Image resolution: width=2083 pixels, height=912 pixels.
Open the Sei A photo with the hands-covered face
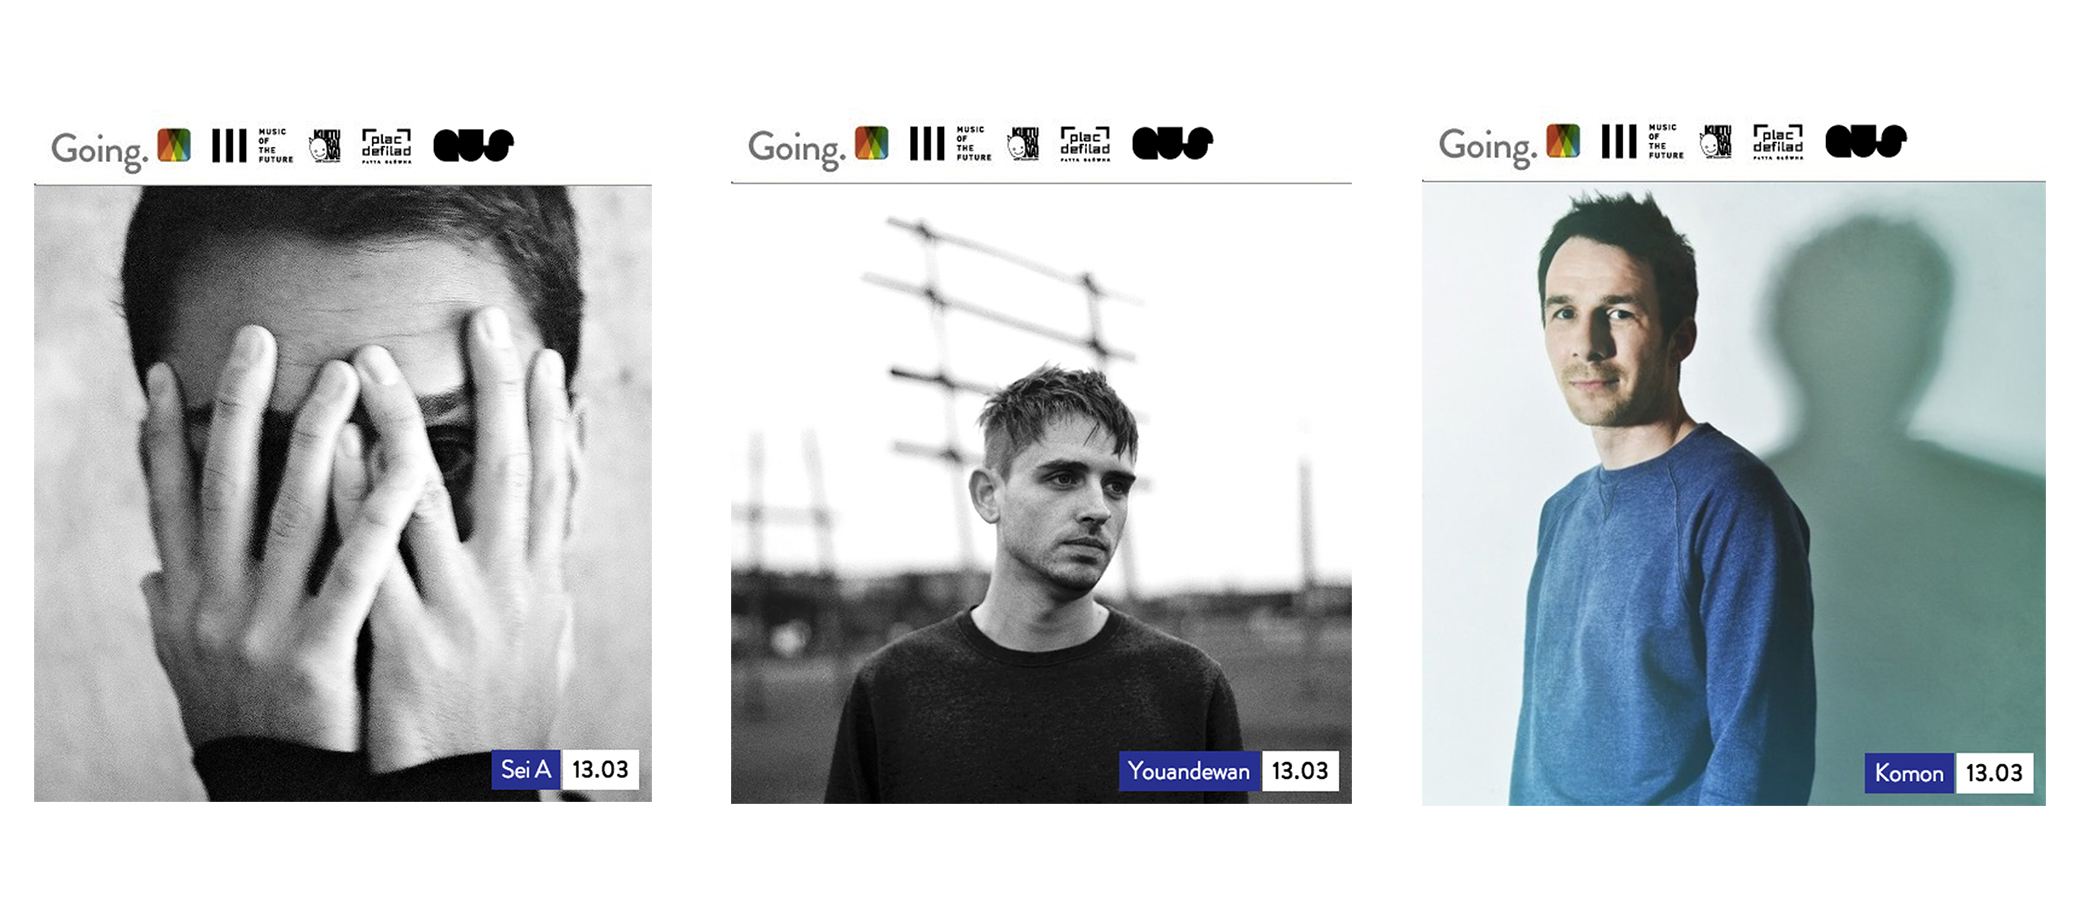343,493
